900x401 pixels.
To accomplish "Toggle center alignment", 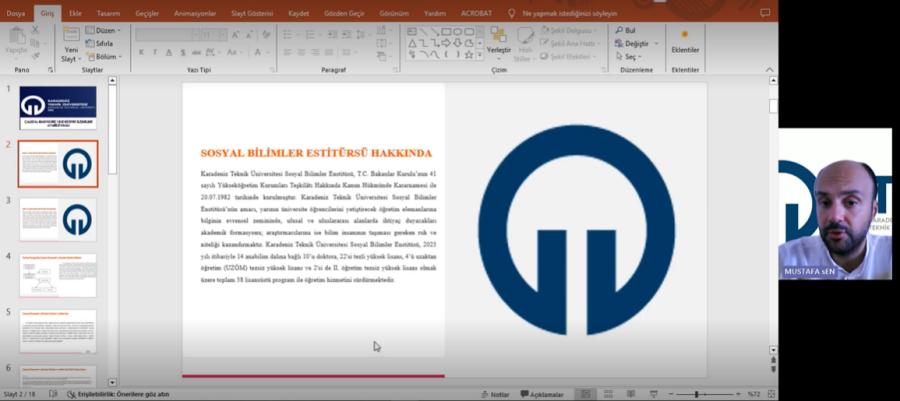I will 300,52.
